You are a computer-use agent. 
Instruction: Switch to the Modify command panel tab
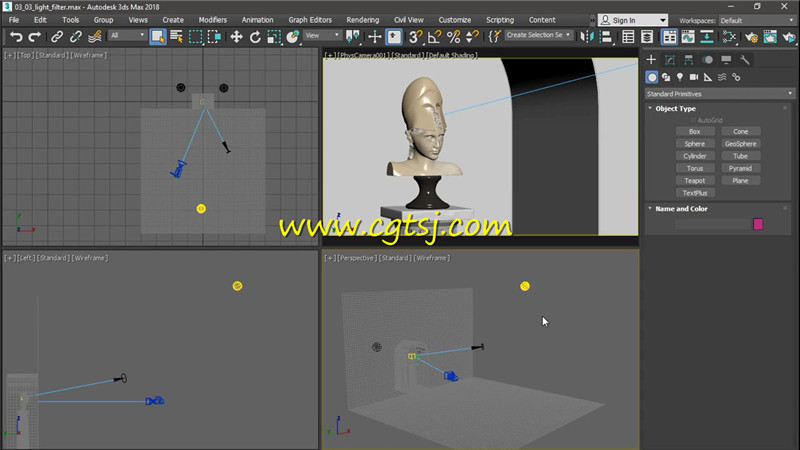[670, 60]
